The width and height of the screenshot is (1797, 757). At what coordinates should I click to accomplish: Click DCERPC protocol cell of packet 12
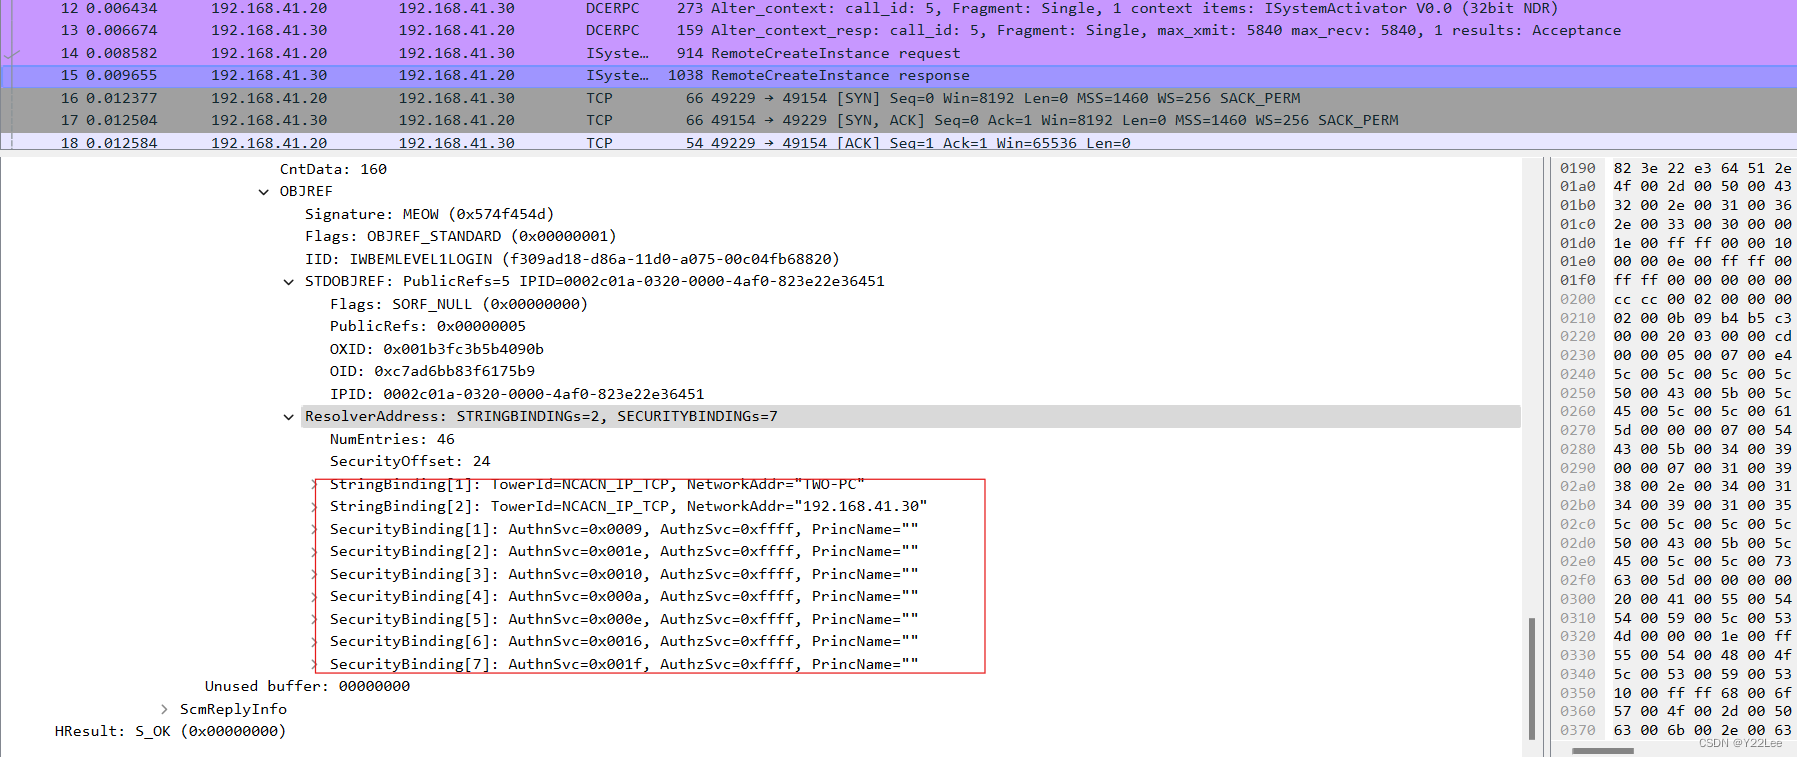[x=612, y=9]
